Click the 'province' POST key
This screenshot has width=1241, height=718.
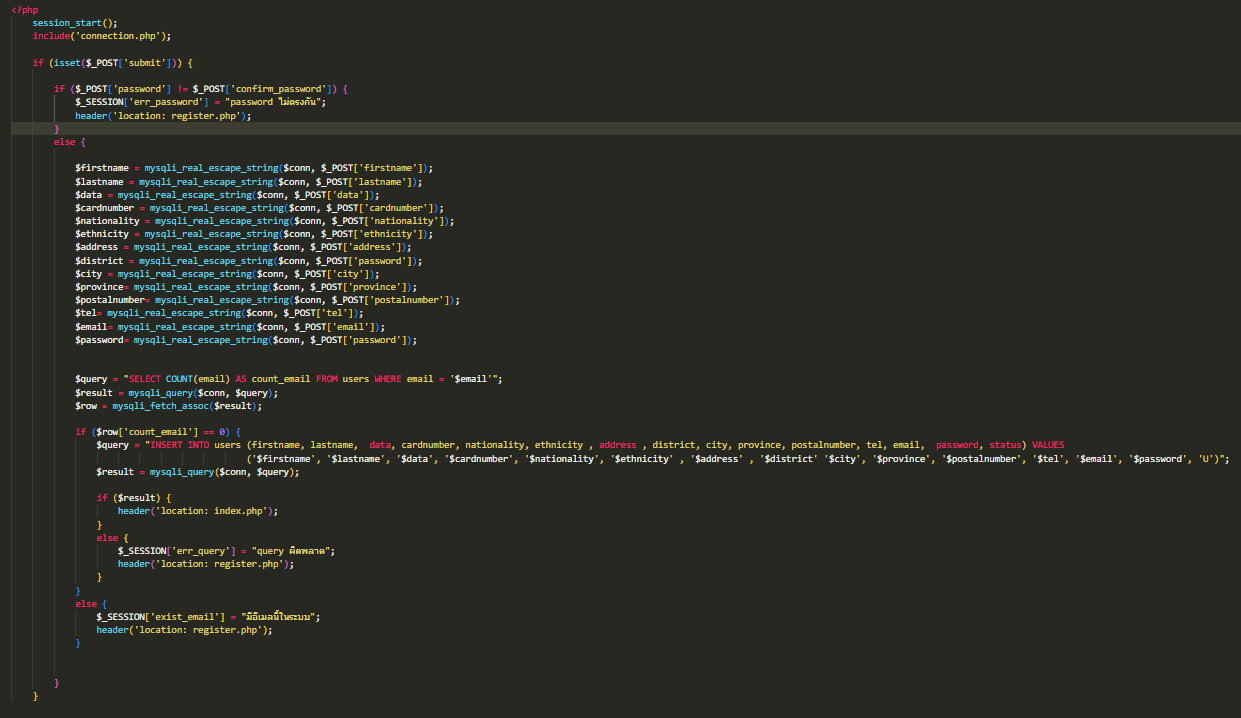tap(377, 287)
